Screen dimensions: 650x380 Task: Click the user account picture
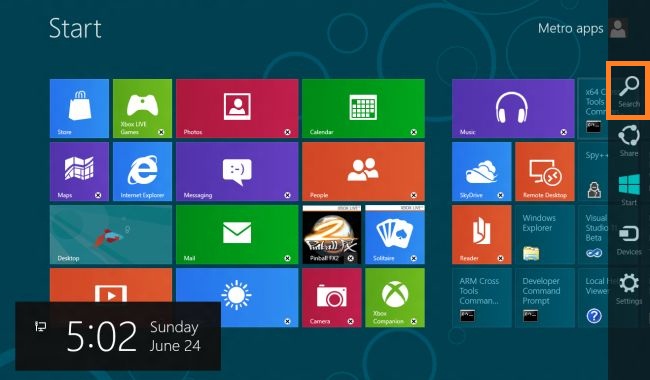pyautogui.click(x=618, y=28)
